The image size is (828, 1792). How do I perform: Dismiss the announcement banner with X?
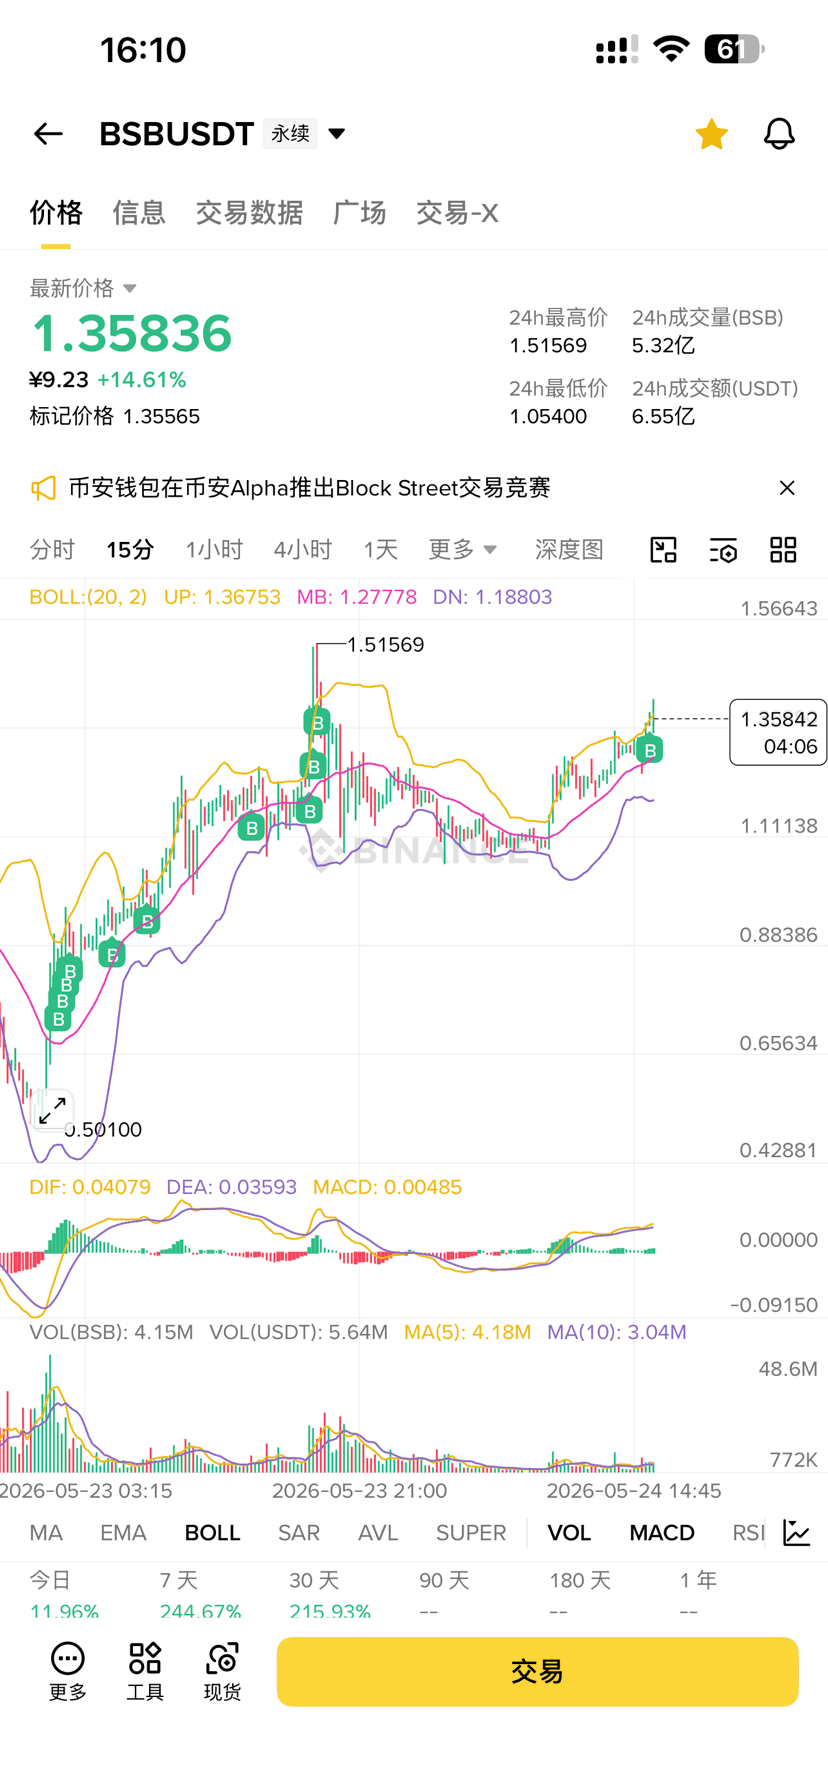(x=787, y=488)
